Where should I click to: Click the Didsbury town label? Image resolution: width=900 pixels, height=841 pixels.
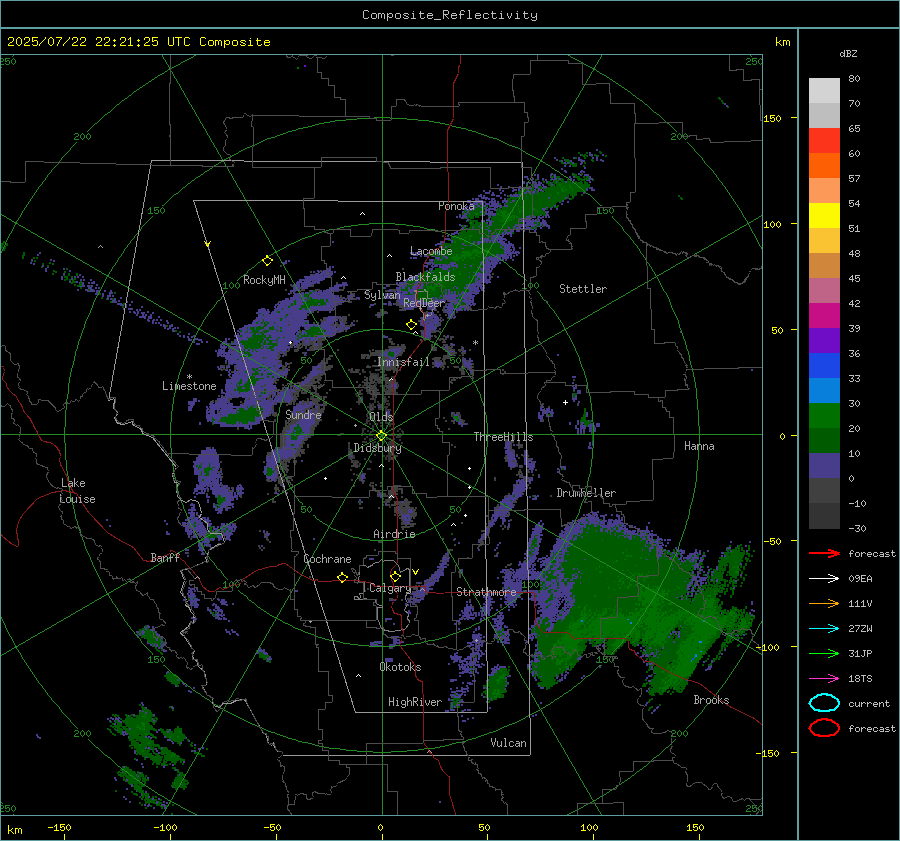tap(377, 448)
